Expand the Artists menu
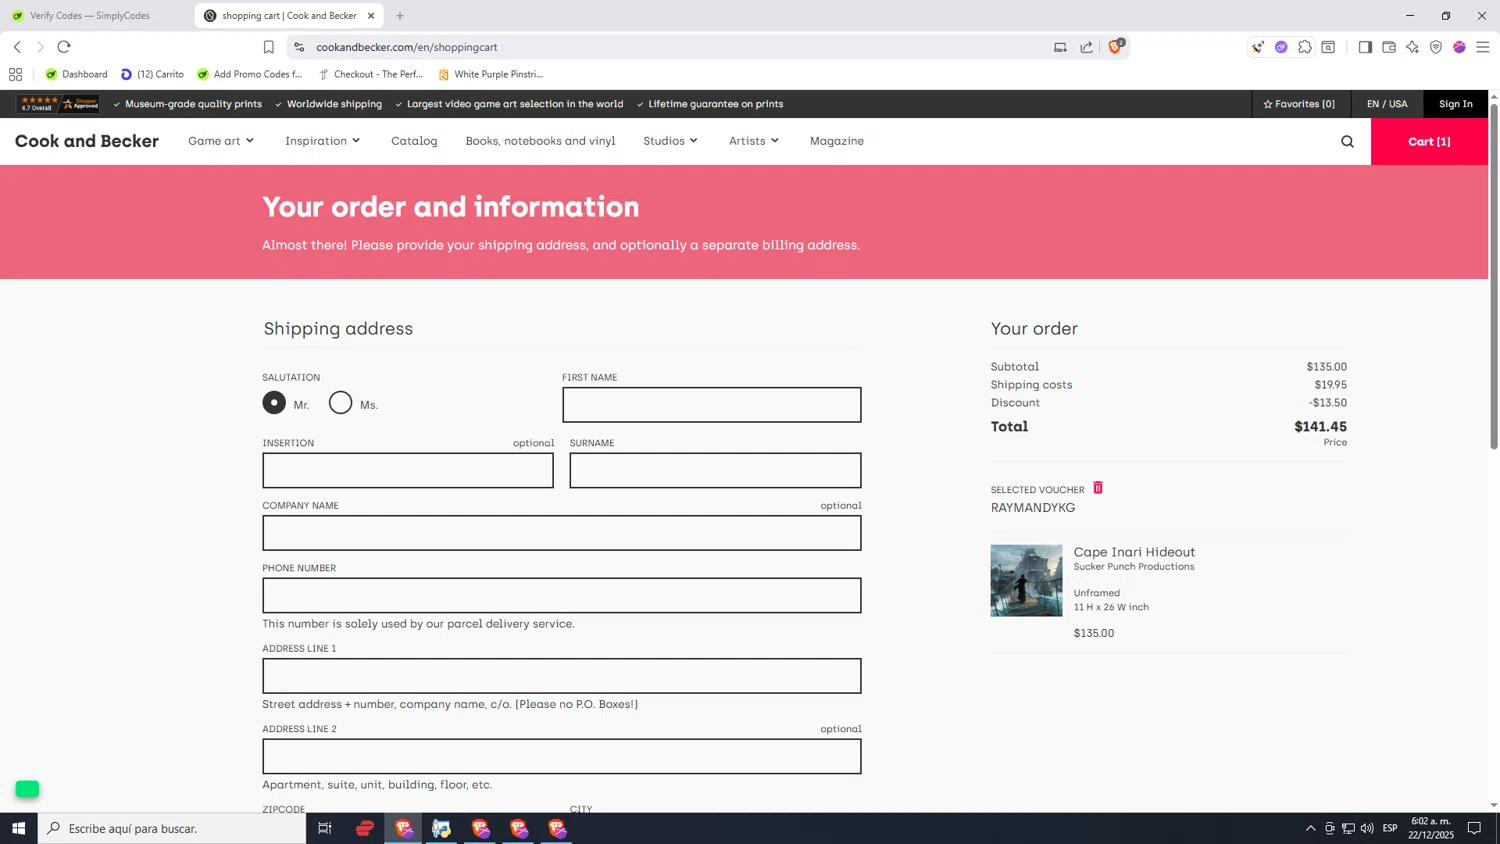Image resolution: width=1500 pixels, height=844 pixels. (x=753, y=141)
